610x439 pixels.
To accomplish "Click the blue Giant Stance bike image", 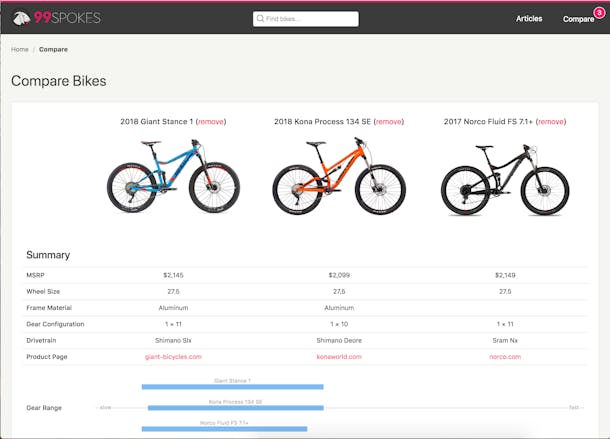I will point(173,175).
